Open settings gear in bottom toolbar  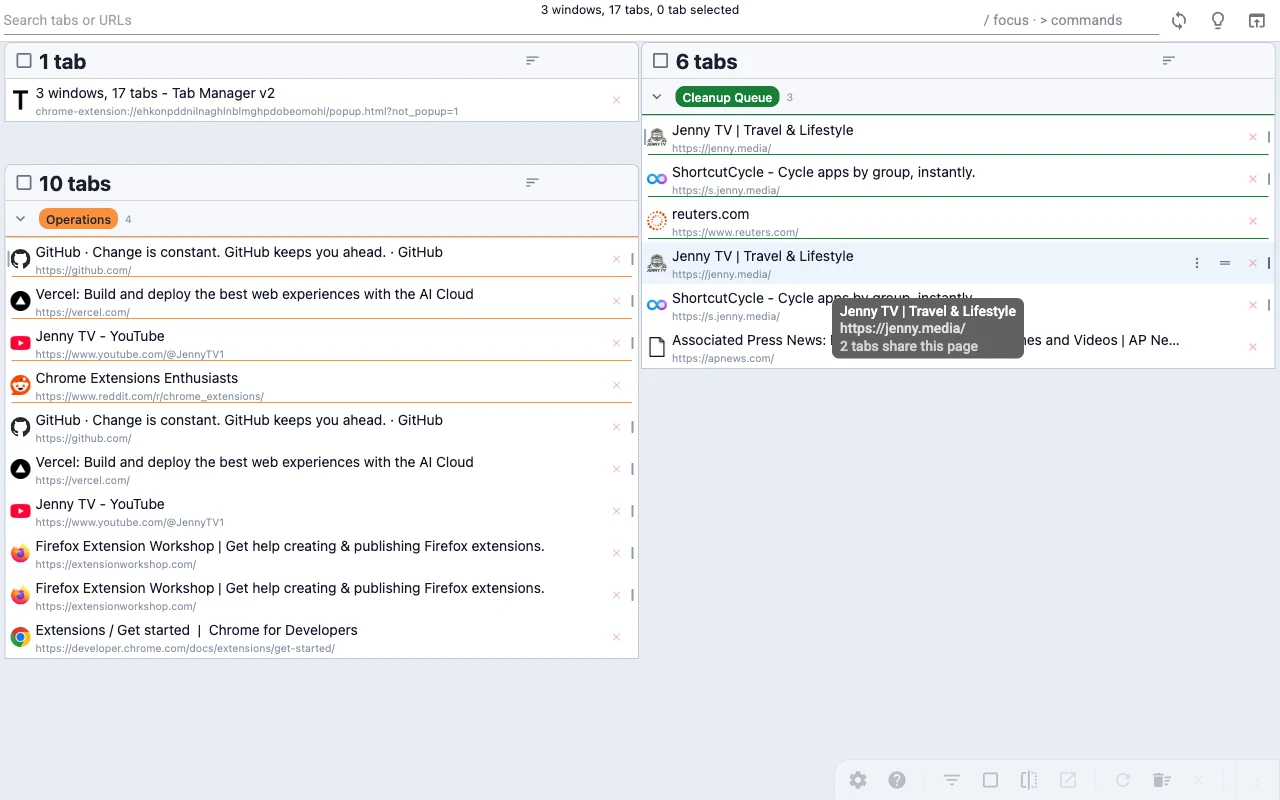[x=858, y=780]
